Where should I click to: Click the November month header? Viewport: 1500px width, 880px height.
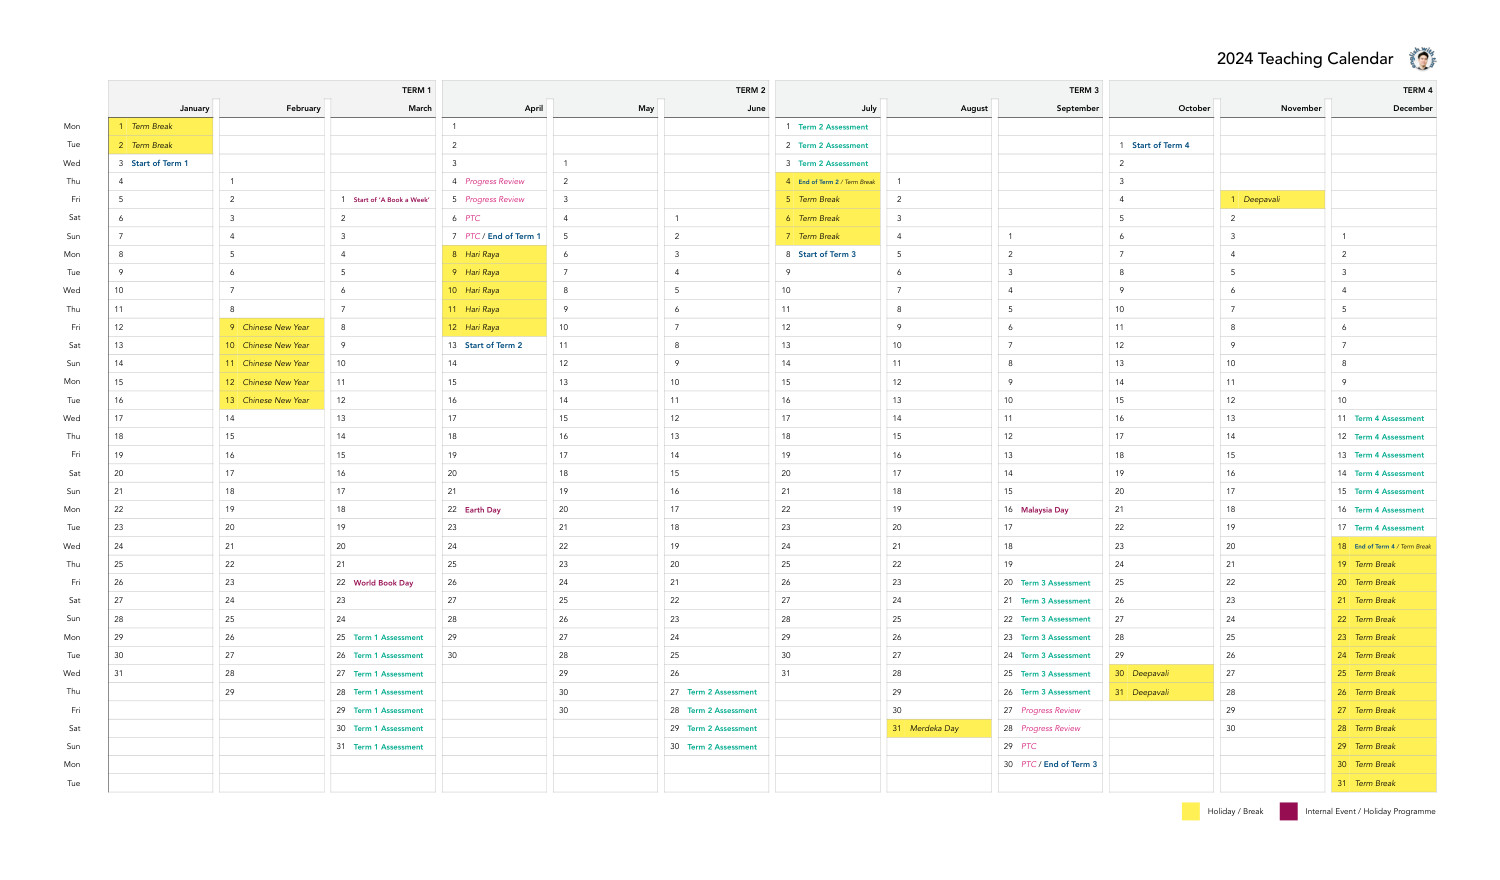(x=1301, y=108)
